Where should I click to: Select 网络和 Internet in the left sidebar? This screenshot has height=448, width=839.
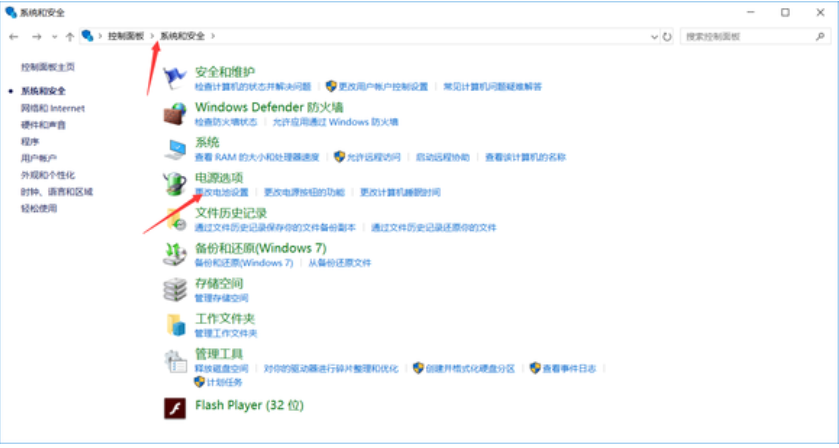[53, 108]
